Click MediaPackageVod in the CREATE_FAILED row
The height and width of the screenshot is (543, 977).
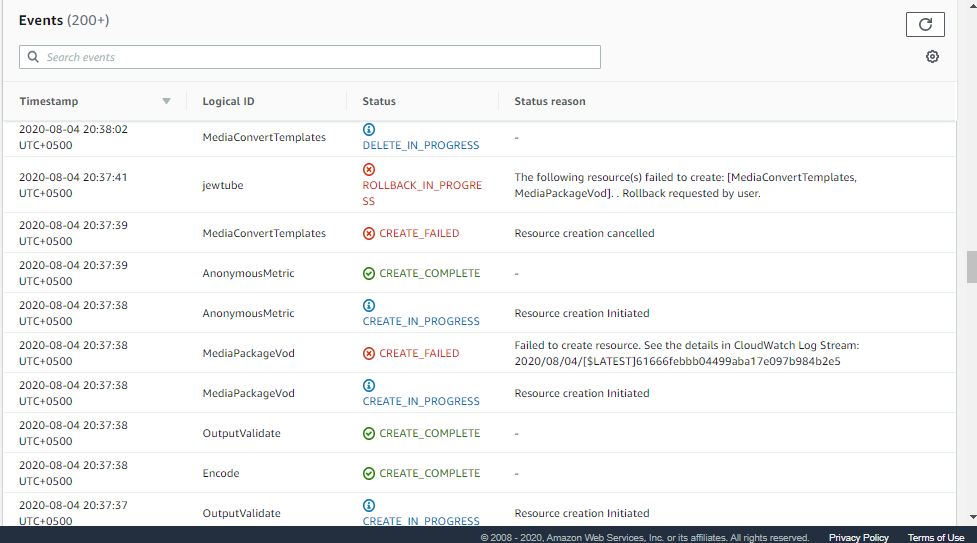[248, 353]
